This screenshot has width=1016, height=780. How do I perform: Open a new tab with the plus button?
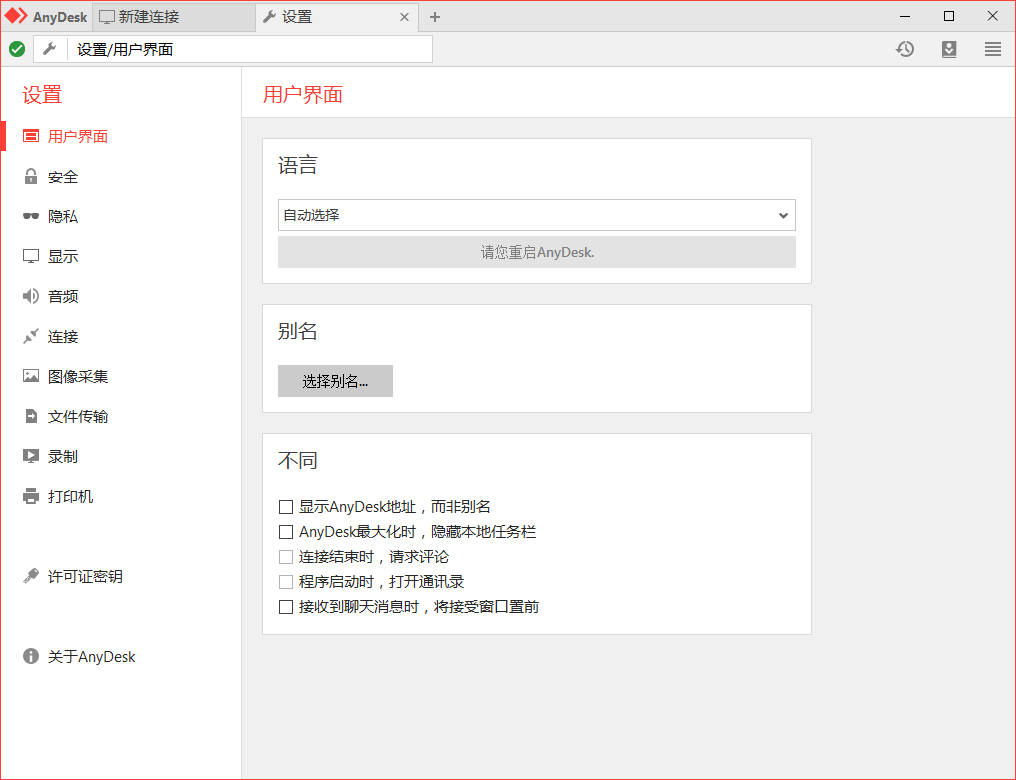pyautogui.click(x=434, y=17)
